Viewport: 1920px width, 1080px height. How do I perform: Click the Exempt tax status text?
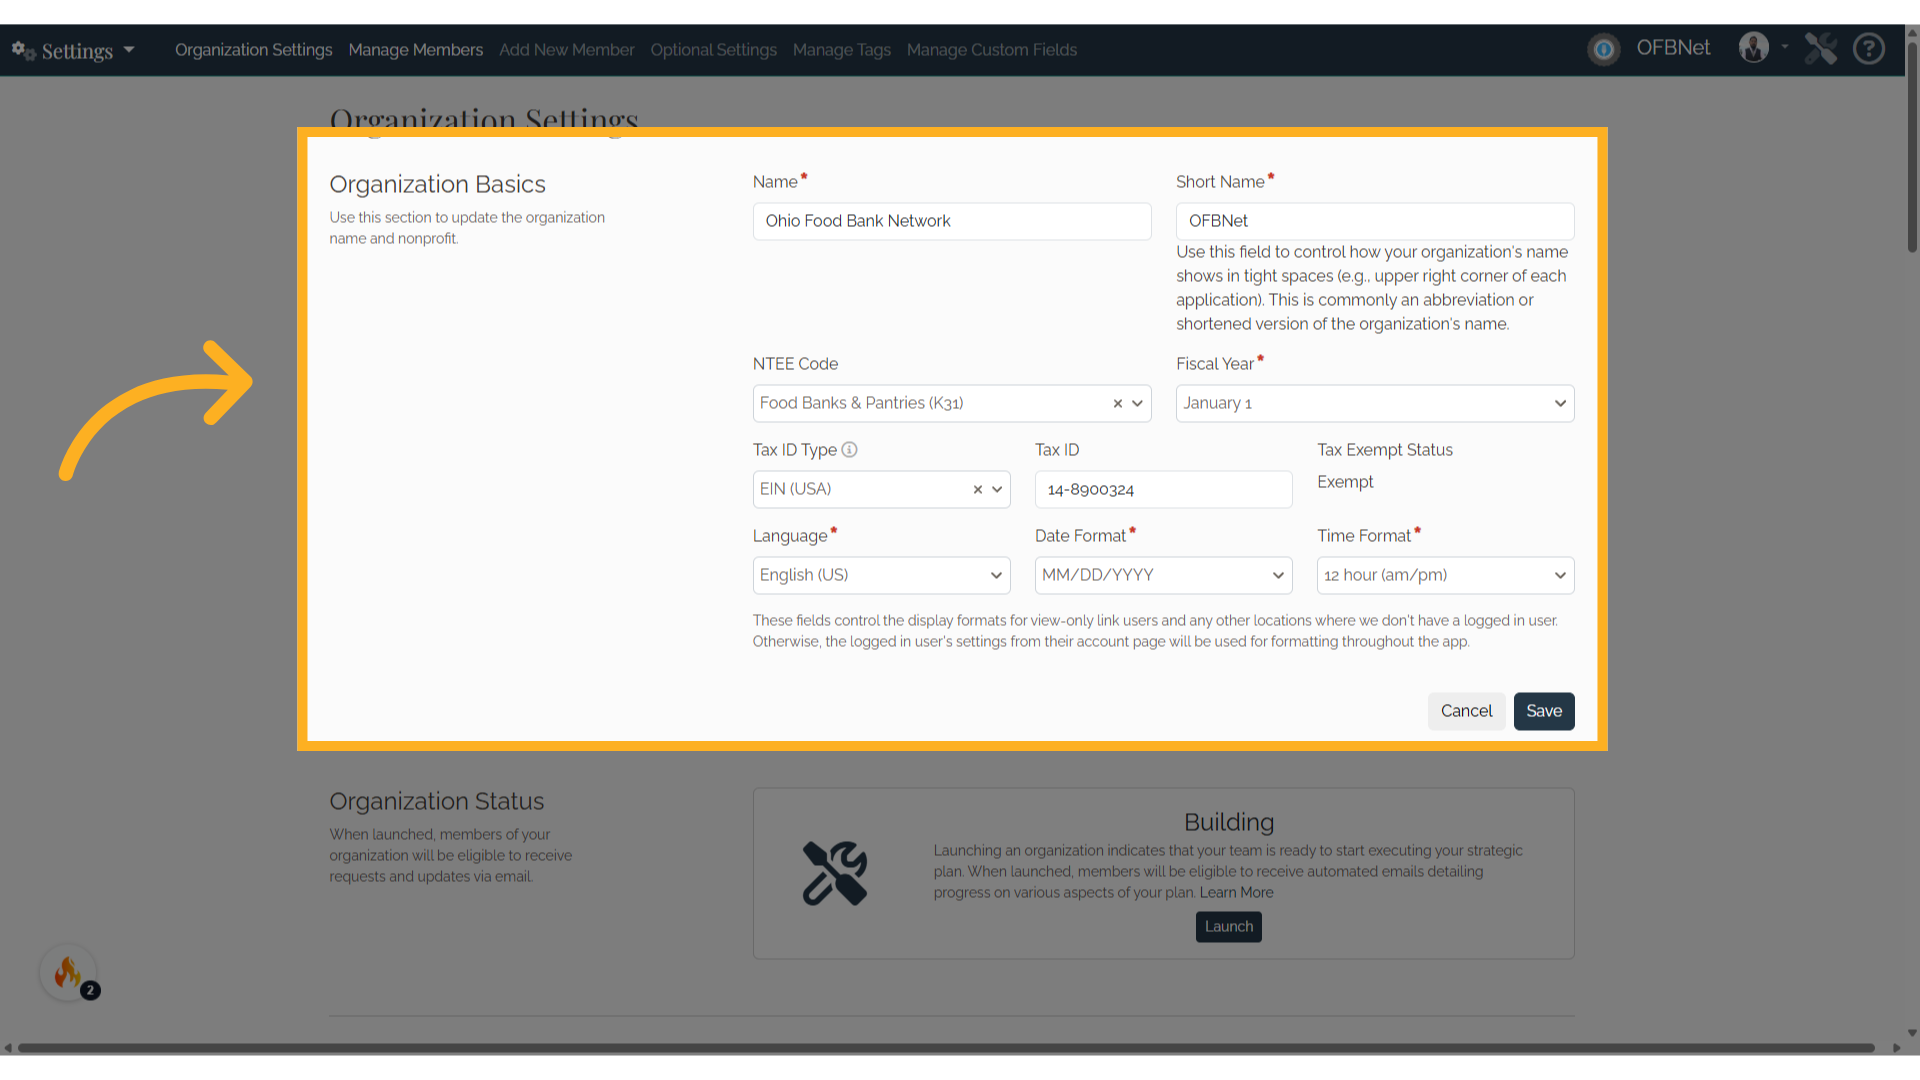tap(1345, 482)
